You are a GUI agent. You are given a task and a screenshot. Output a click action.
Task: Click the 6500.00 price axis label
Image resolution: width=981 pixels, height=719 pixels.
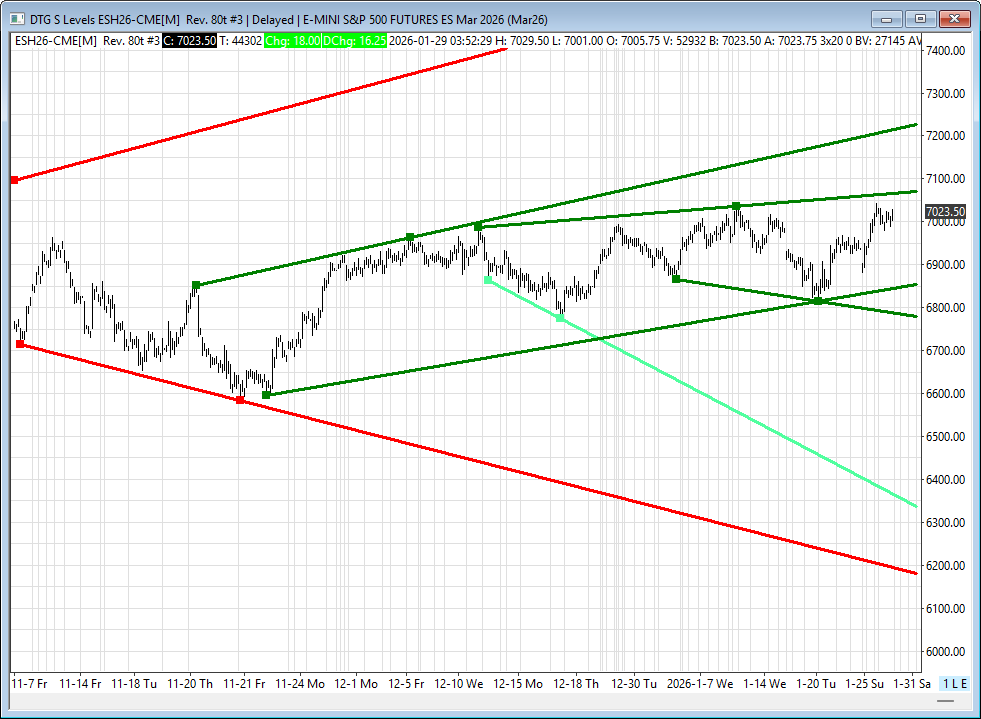(945, 437)
